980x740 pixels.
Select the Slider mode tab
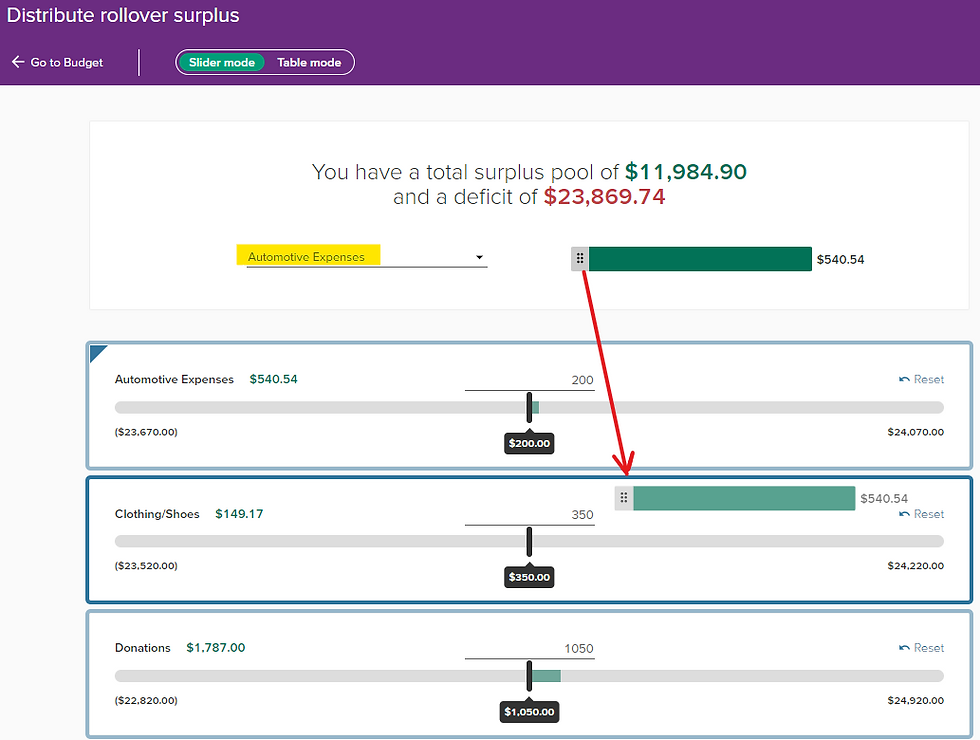[x=220, y=61]
